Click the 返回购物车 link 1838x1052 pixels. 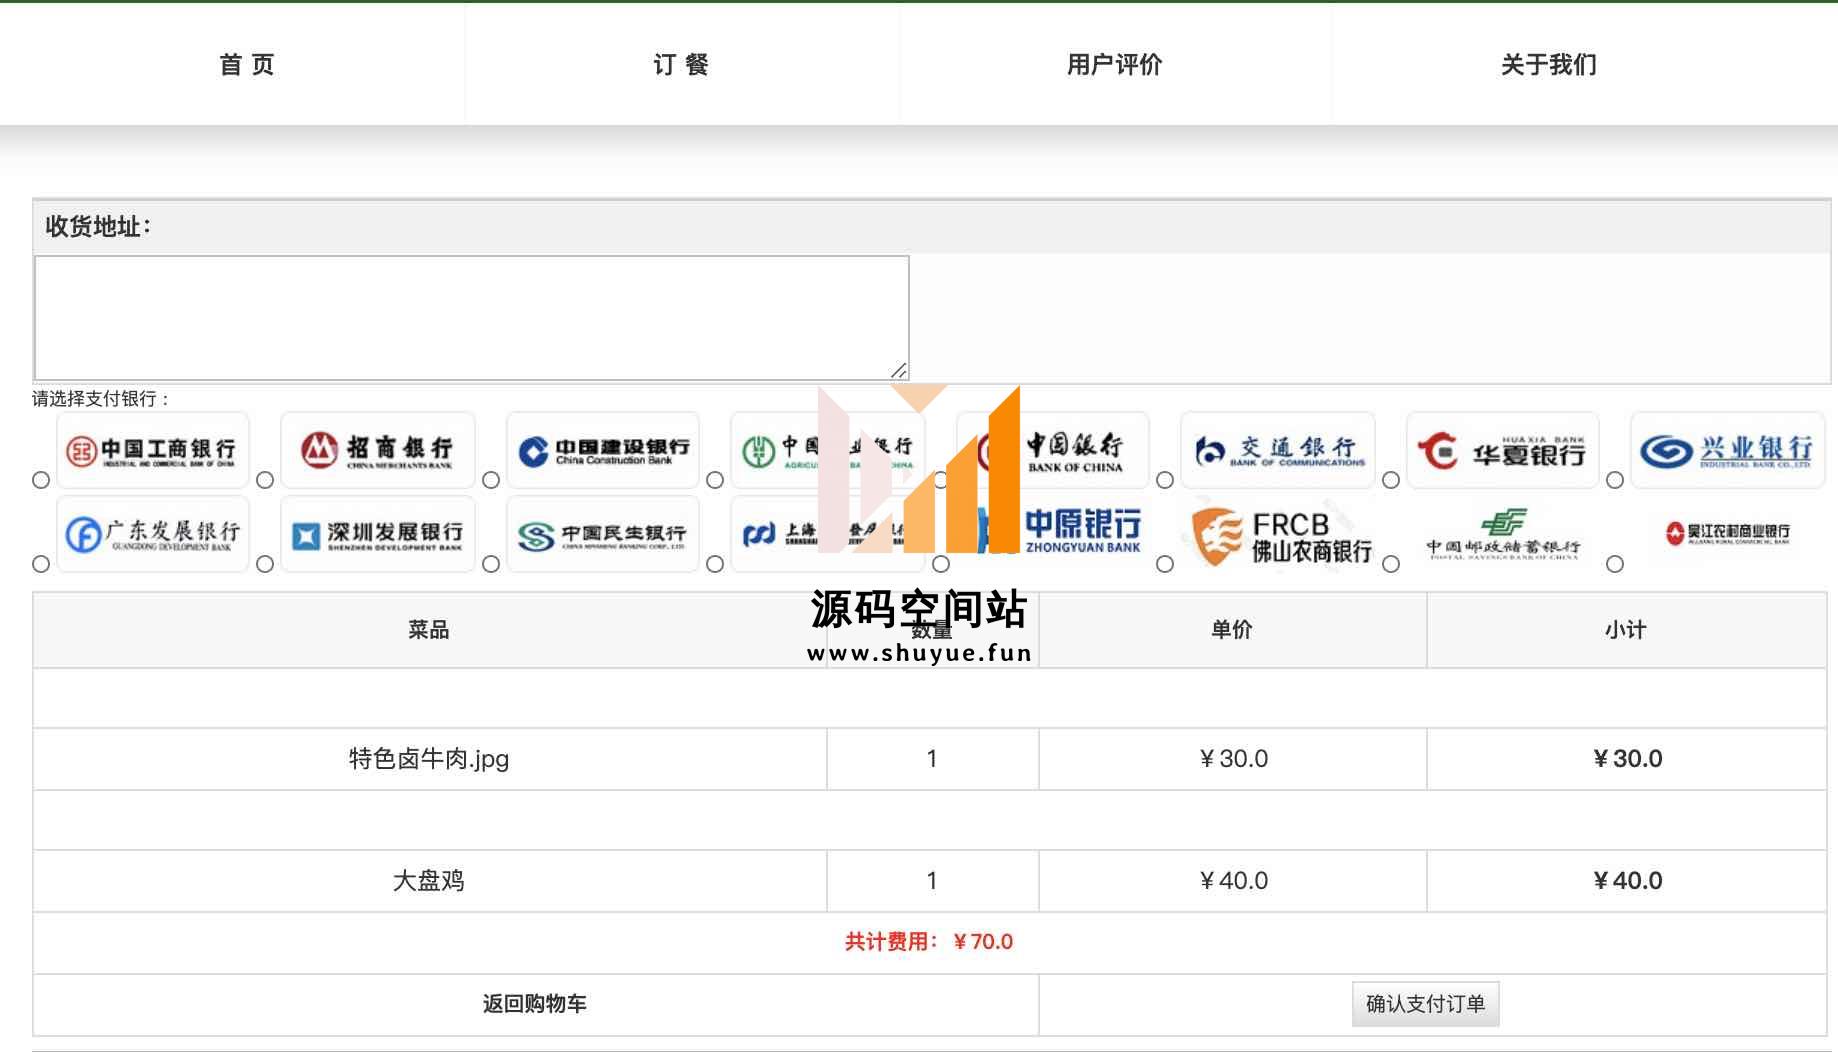pos(535,1004)
